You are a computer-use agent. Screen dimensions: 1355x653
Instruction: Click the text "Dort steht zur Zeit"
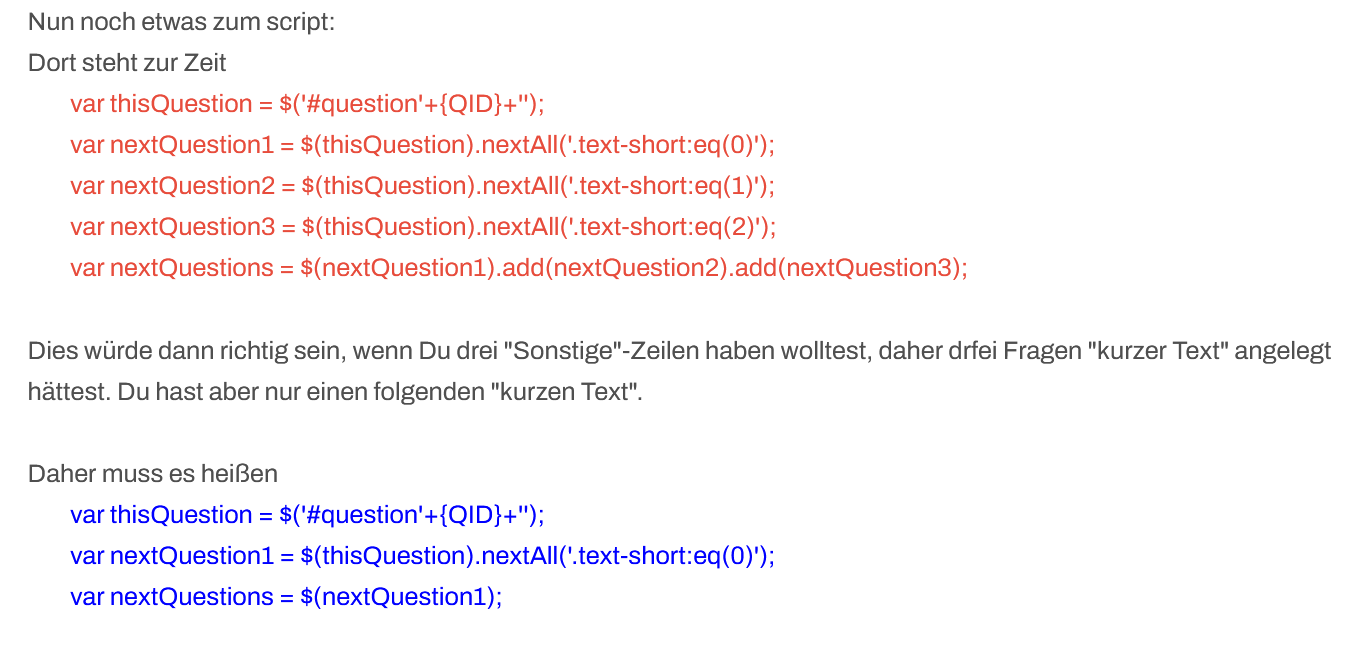tap(127, 63)
